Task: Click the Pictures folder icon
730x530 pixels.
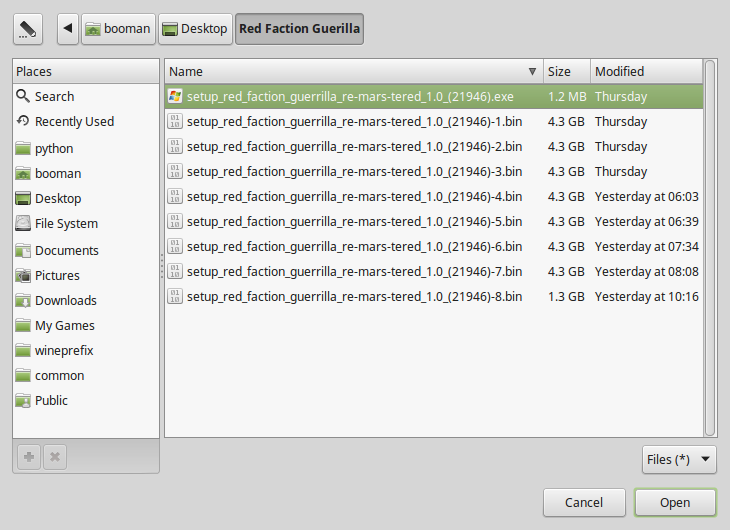Action: (23, 276)
